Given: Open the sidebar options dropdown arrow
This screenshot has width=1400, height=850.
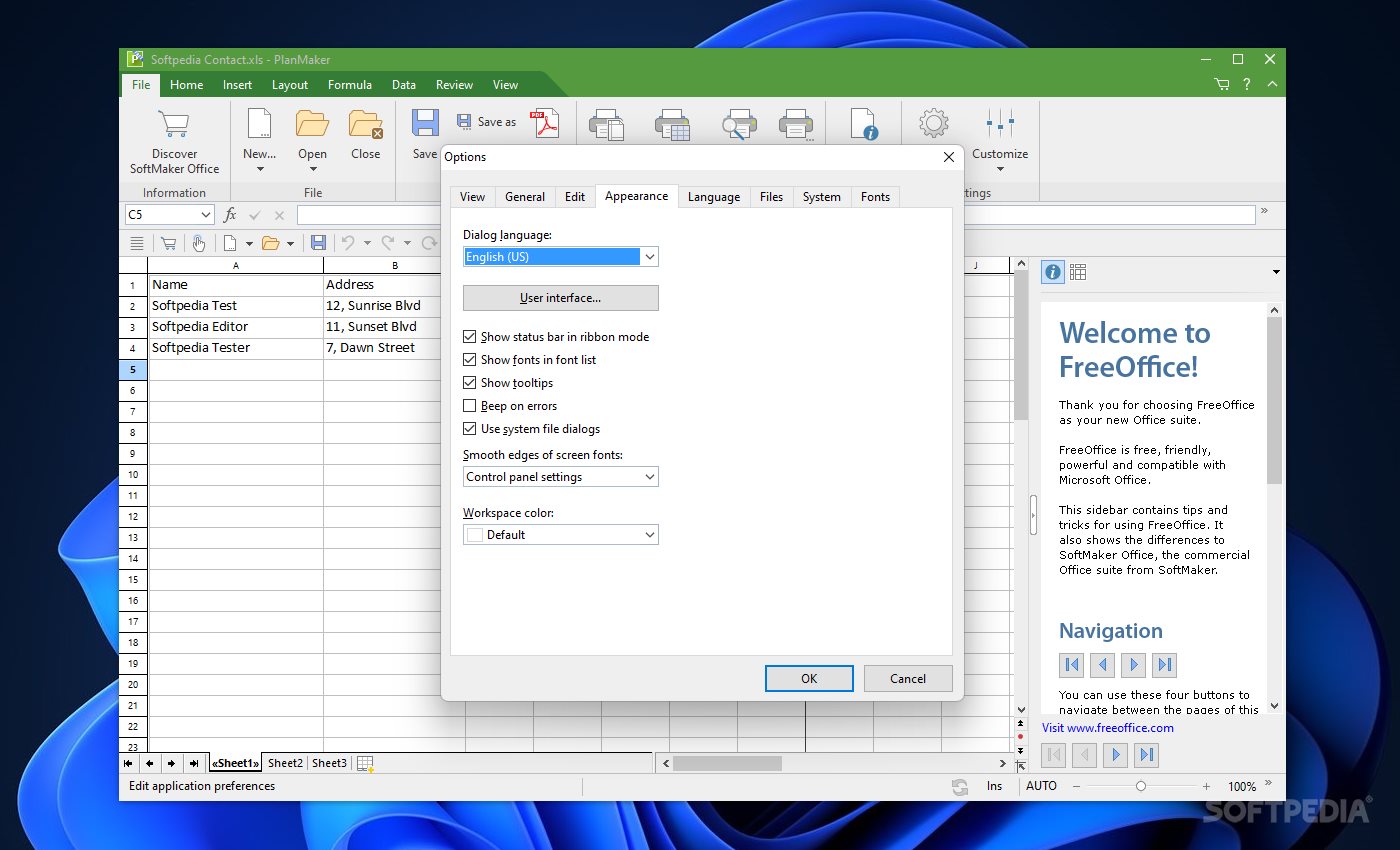Looking at the screenshot, I should point(1276,272).
